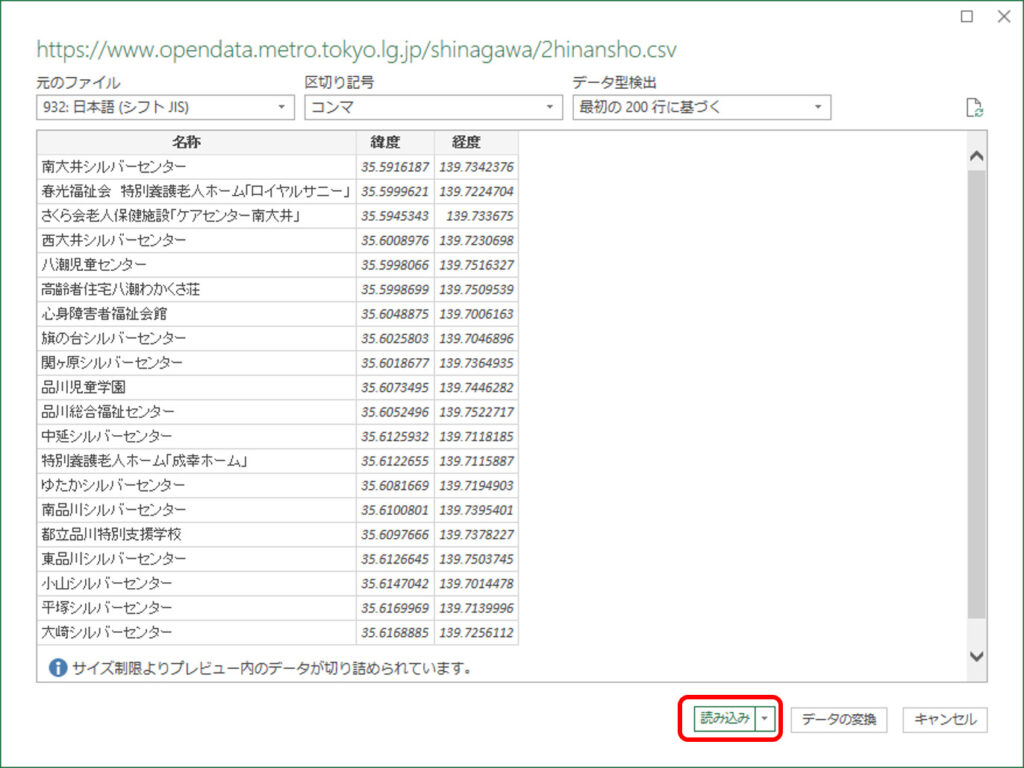Maximize the import dialog window
Viewport: 1024px width, 768px height.
(x=967, y=16)
